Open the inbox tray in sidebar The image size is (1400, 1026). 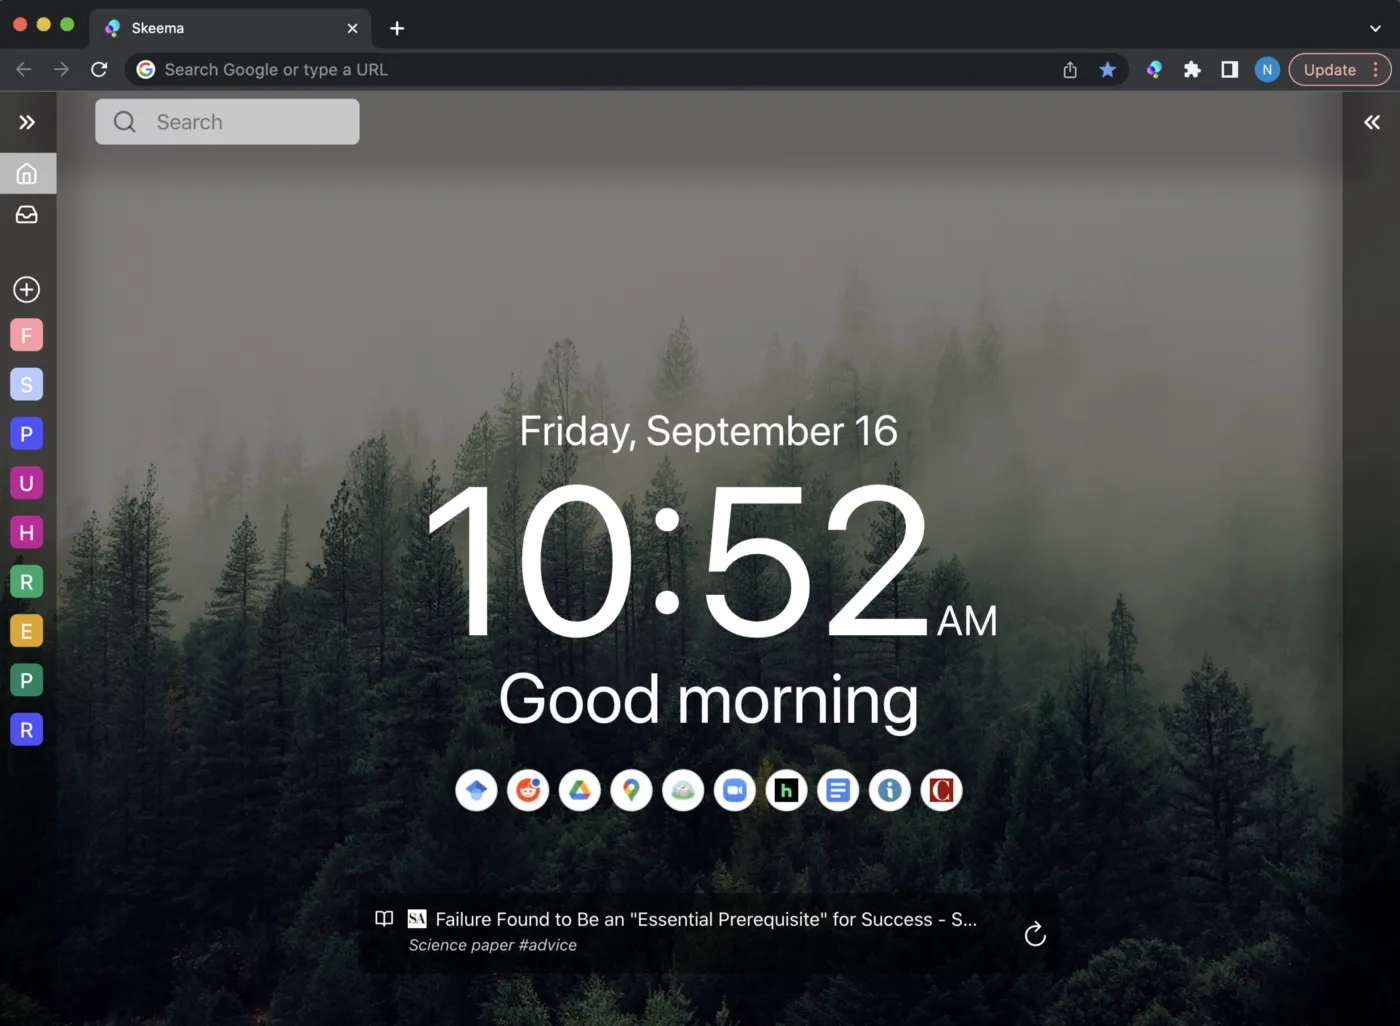pos(27,215)
